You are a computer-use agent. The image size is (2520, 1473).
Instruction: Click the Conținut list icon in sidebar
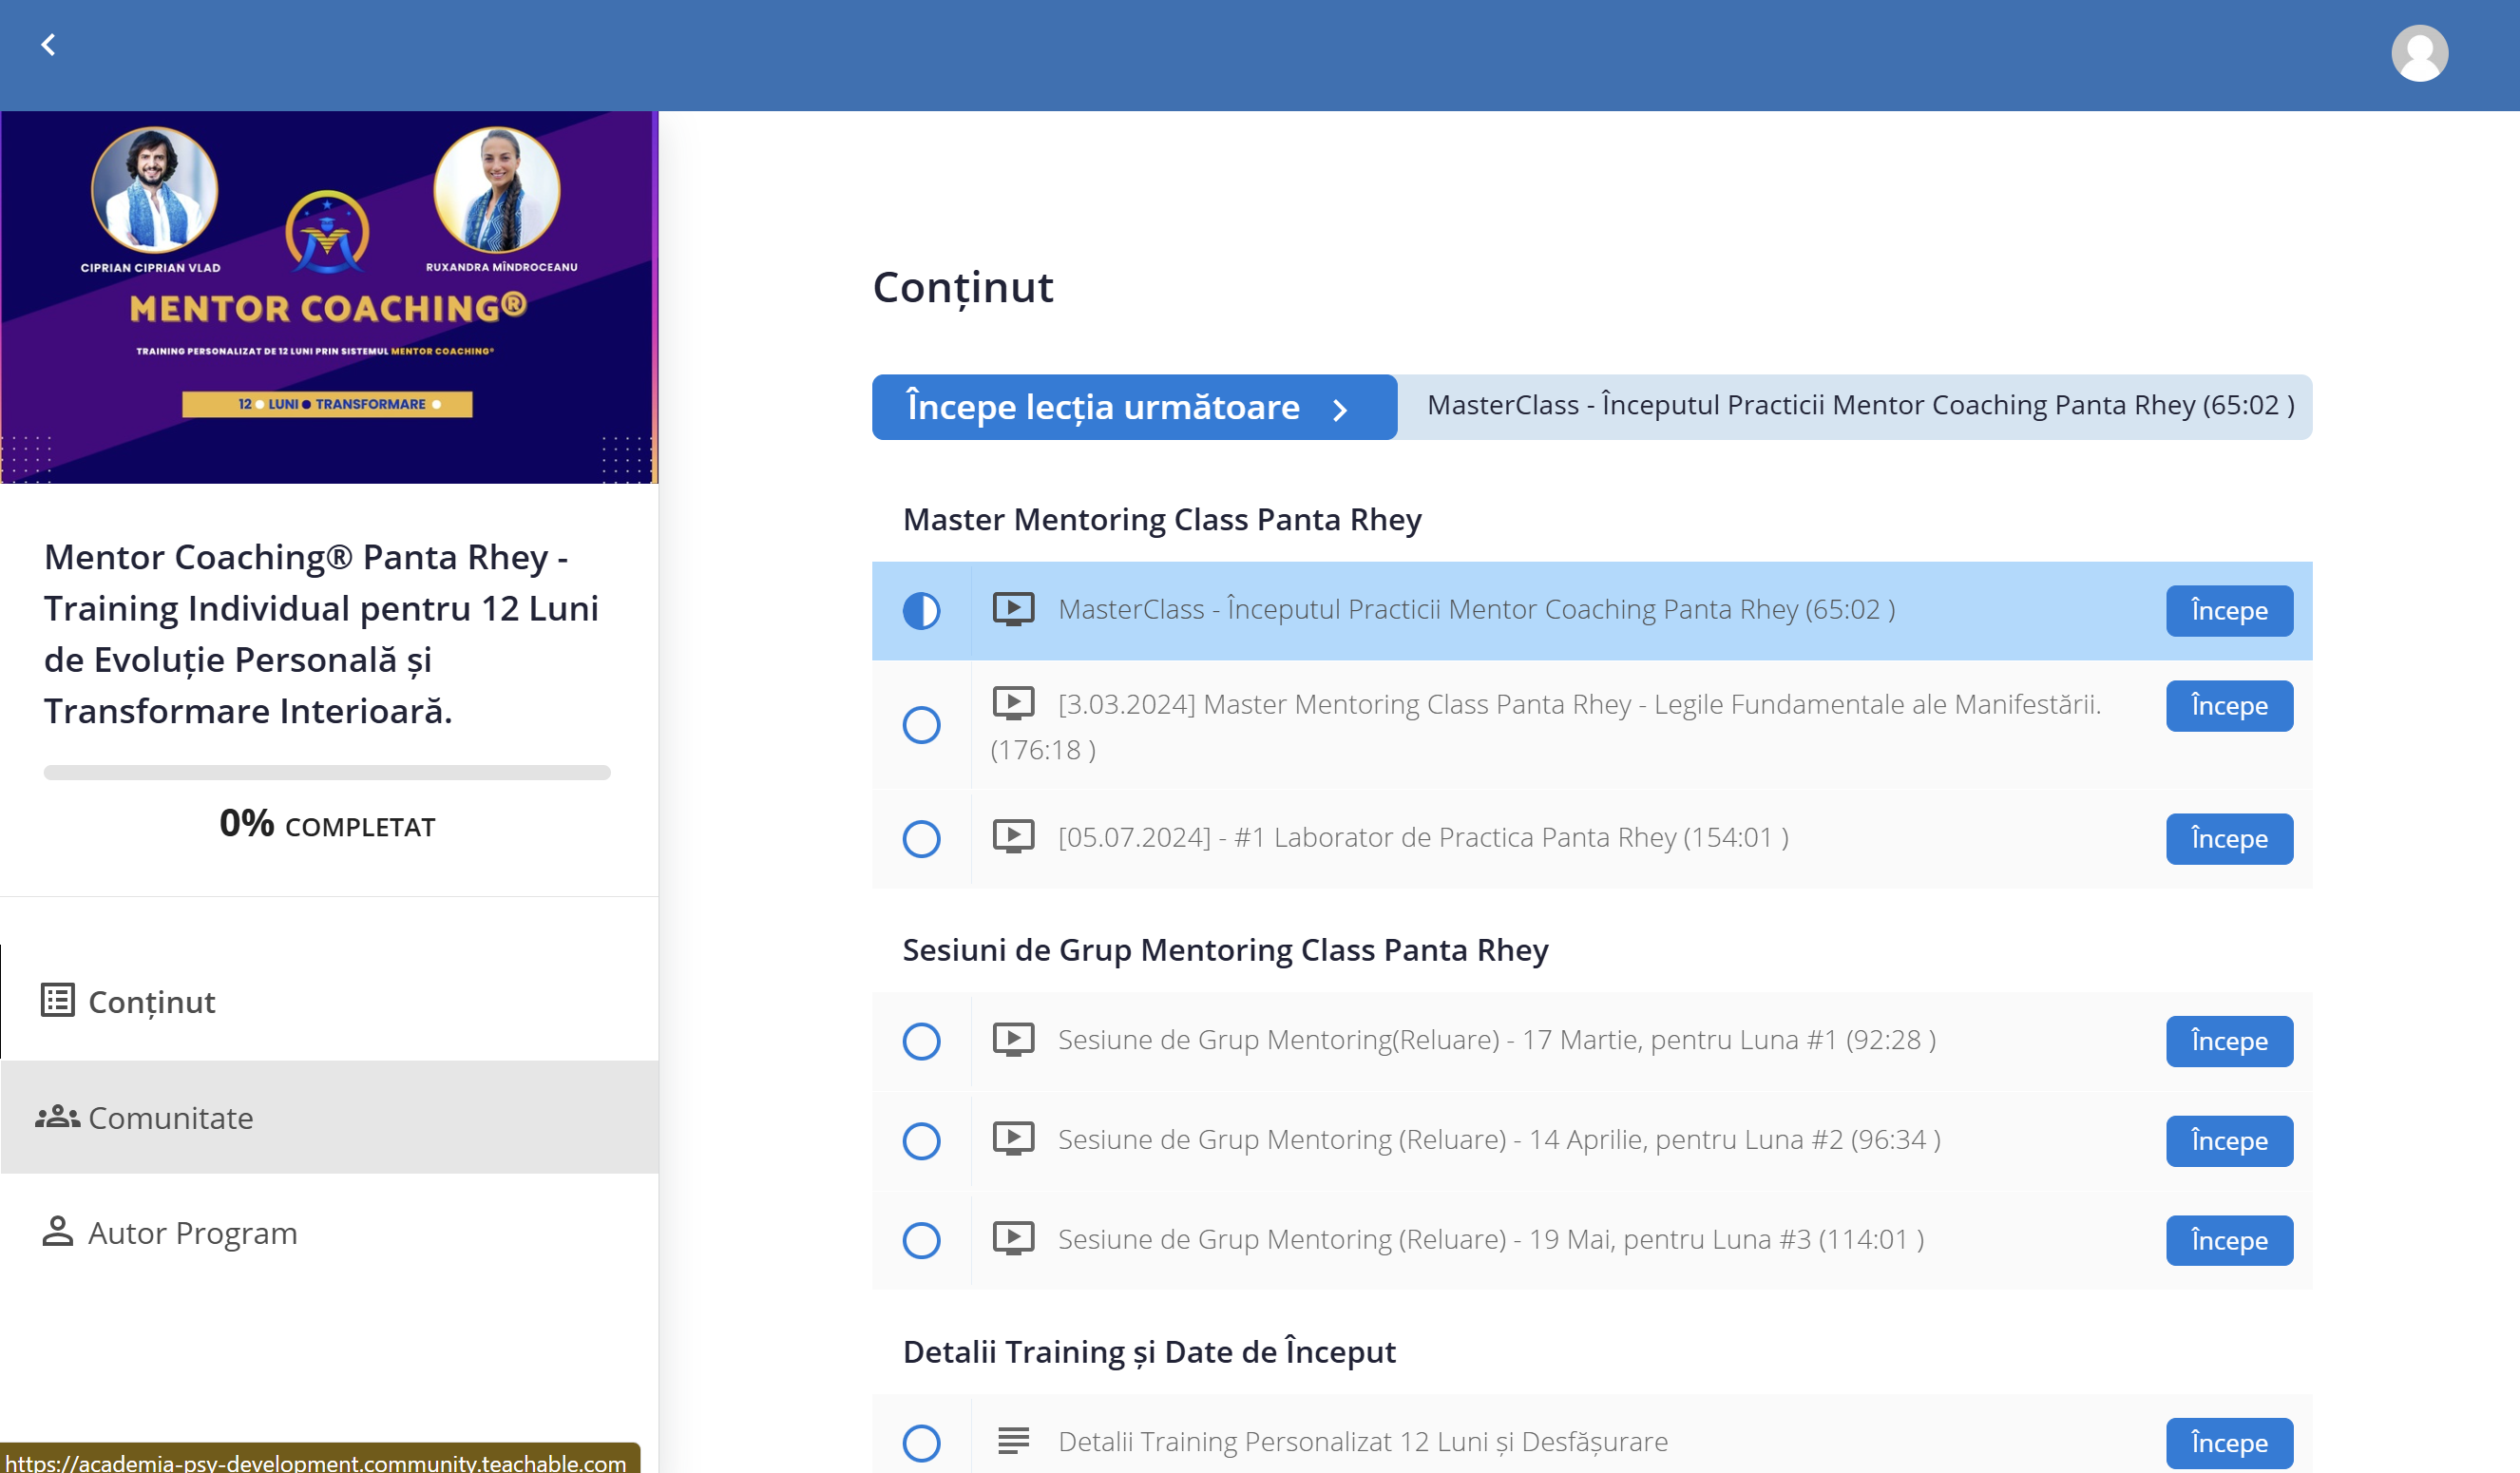(x=57, y=1000)
